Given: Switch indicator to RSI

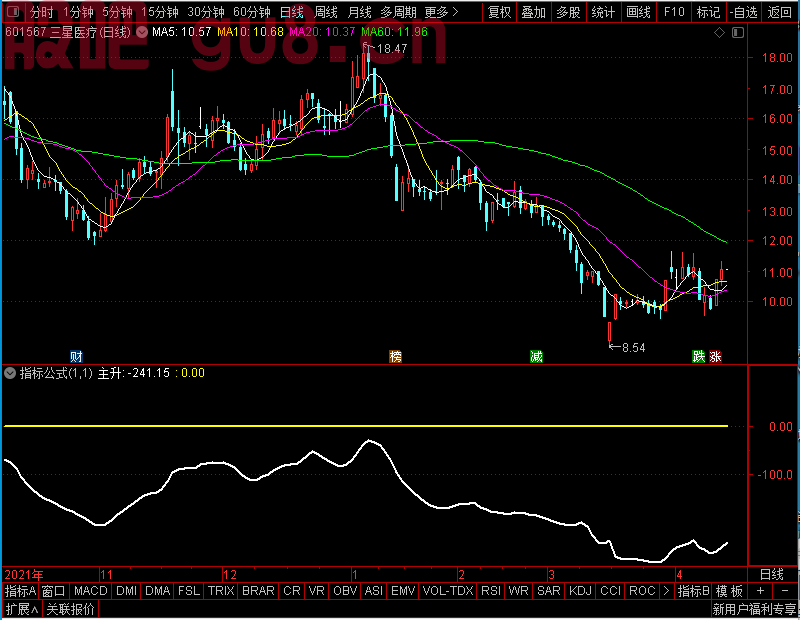Looking at the screenshot, I should click(491, 591).
